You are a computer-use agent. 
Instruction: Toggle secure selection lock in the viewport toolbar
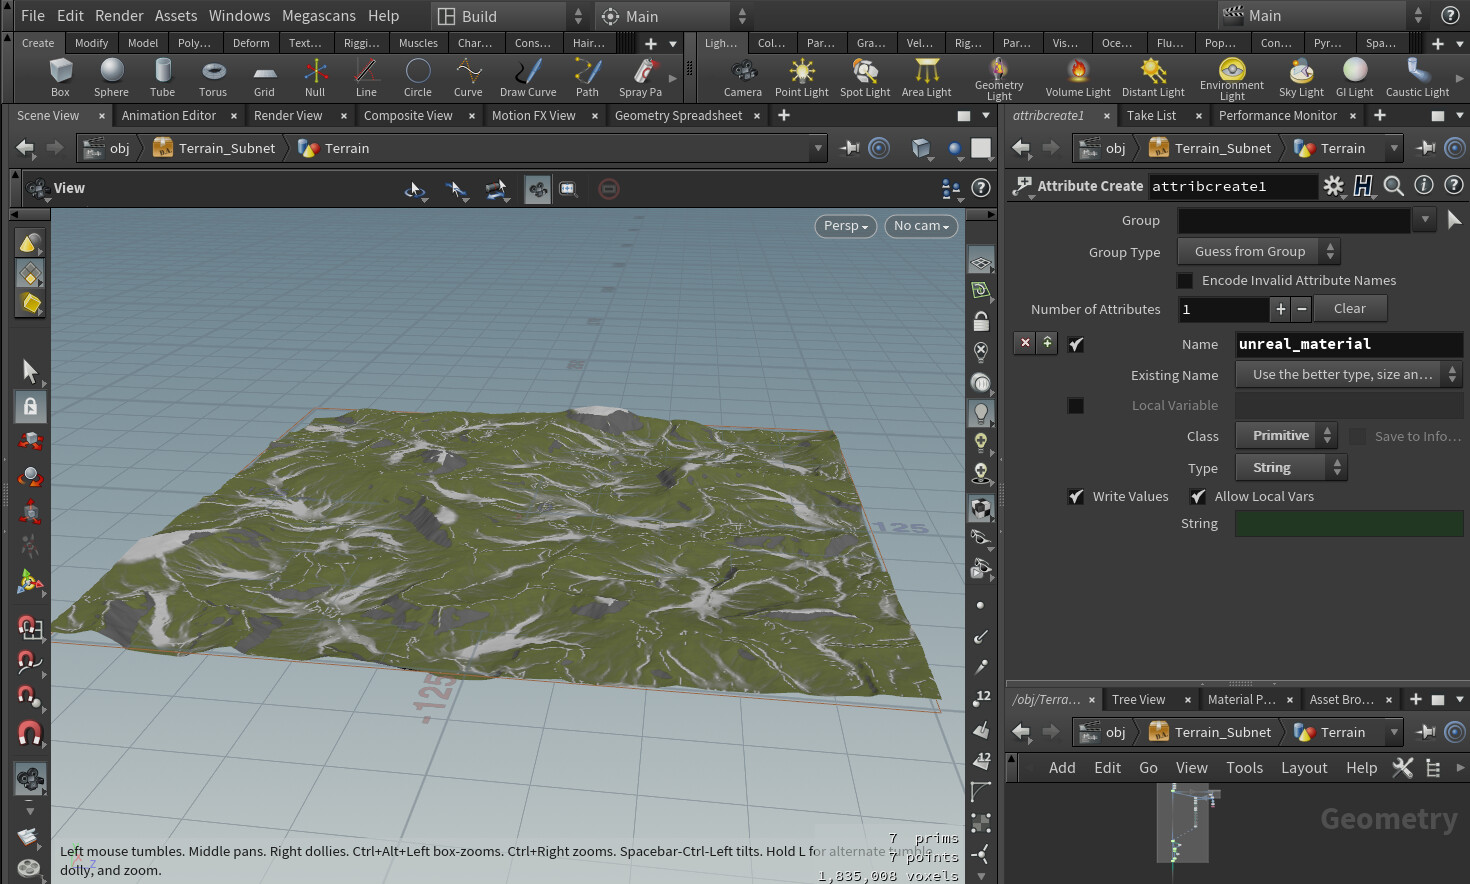coord(29,407)
